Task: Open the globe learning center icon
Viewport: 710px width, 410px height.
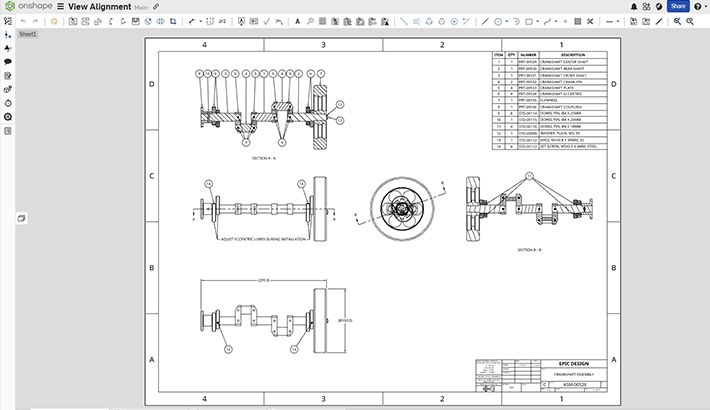Action: (659, 6)
